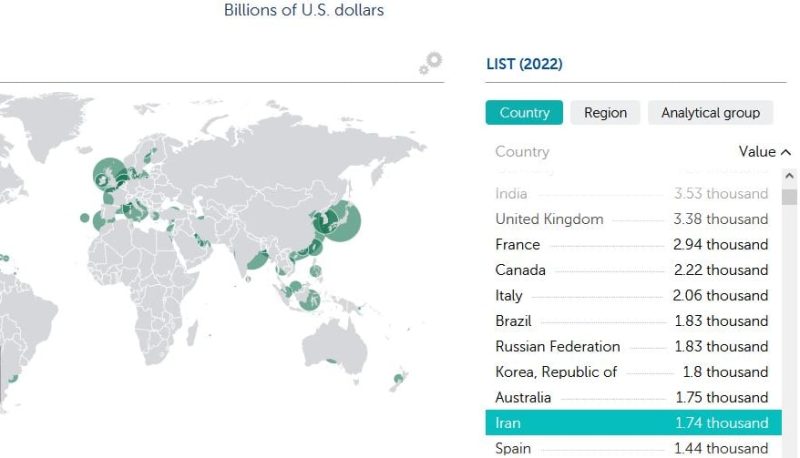Sort list by Value column arrow
This screenshot has height=458, width=800.
pos(786,152)
